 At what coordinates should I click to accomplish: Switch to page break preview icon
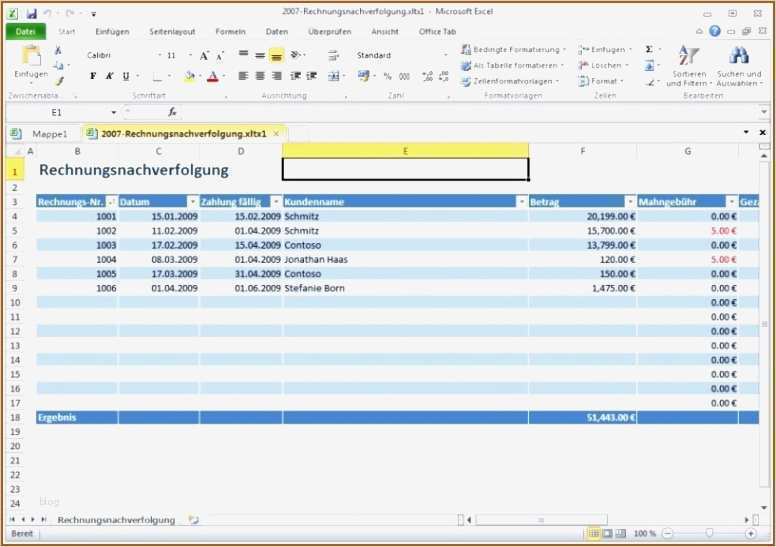(x=621, y=534)
